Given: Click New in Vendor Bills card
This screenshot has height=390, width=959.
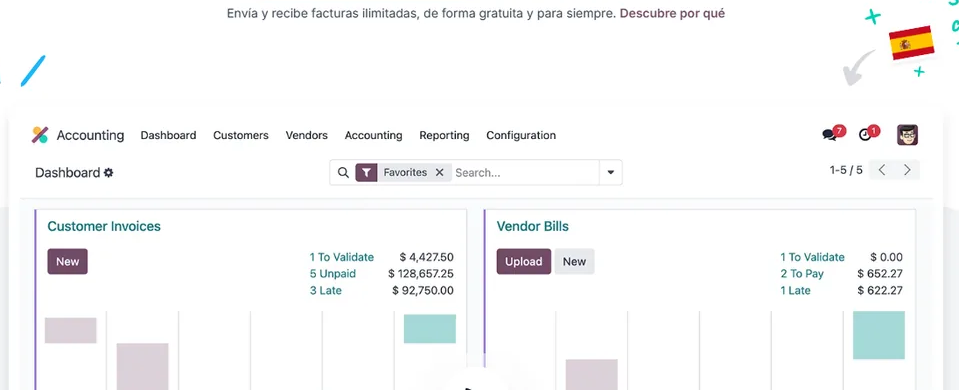Looking at the screenshot, I should tap(574, 262).
